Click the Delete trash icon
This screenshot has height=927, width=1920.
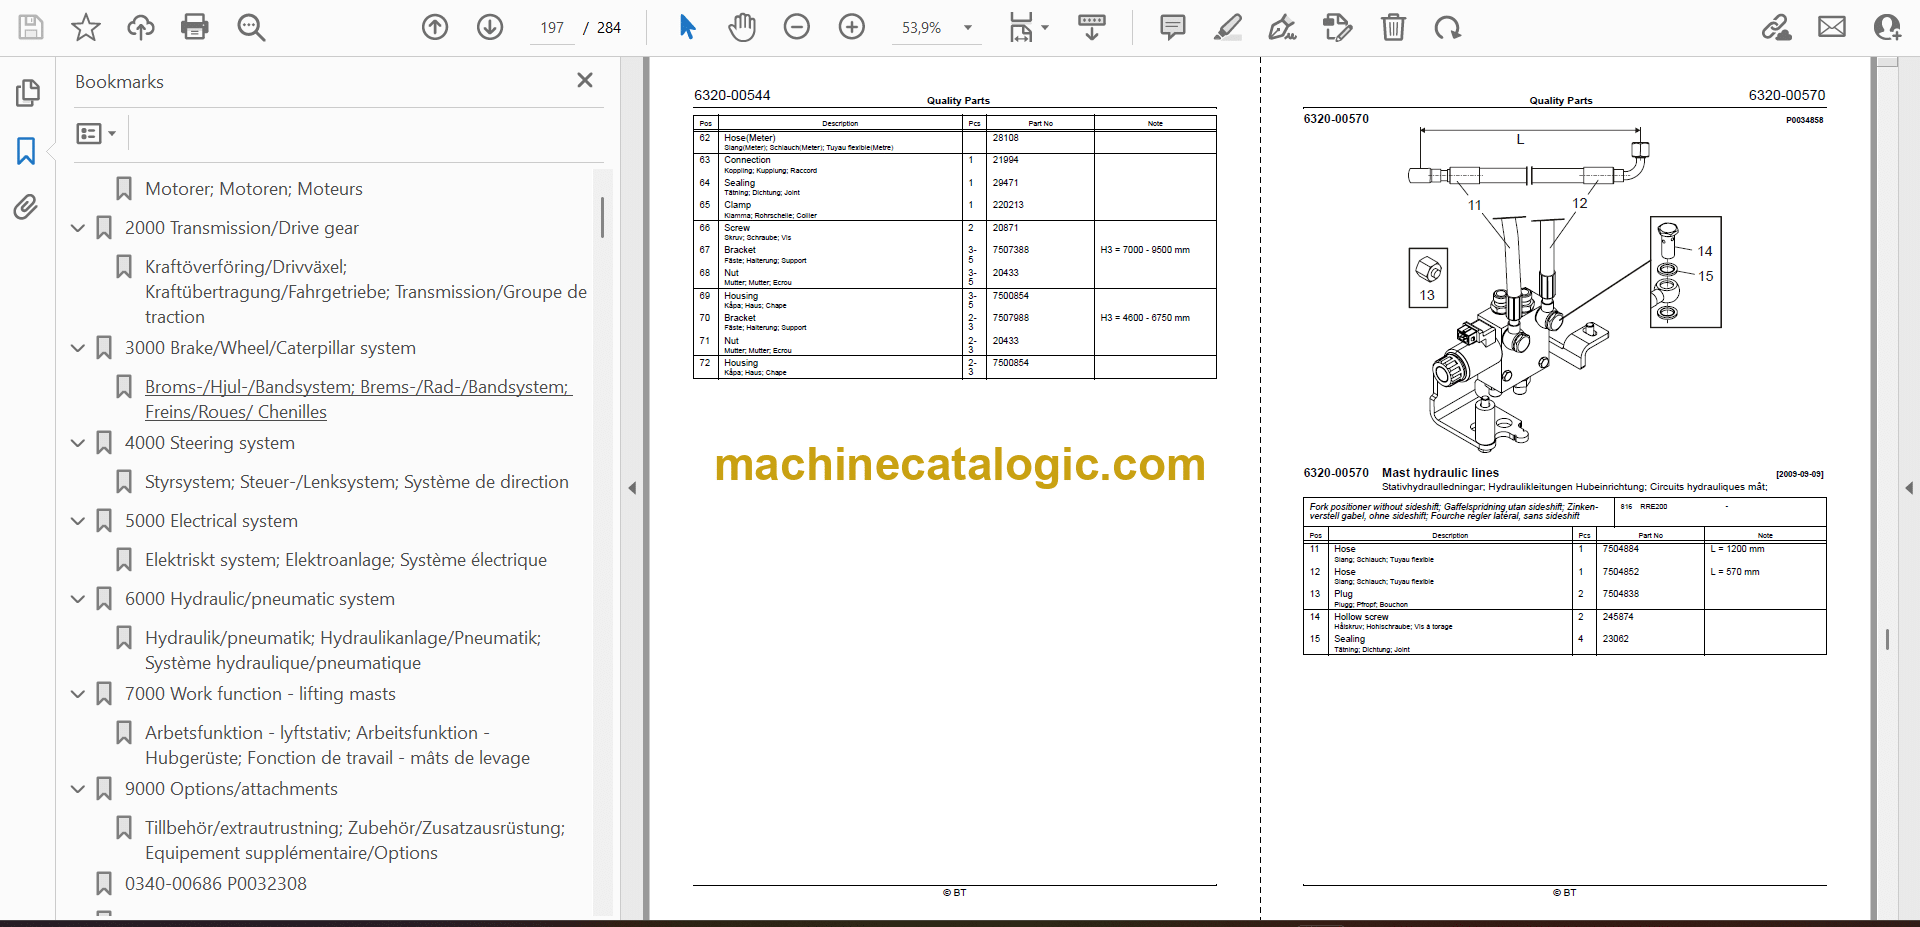click(x=1392, y=27)
